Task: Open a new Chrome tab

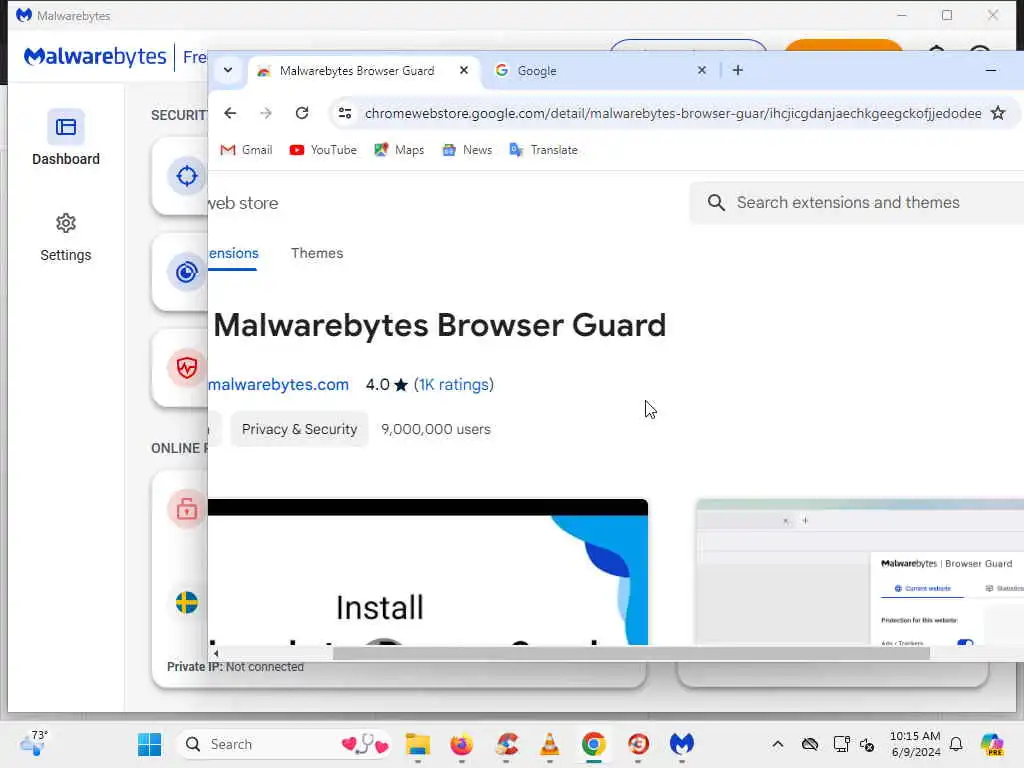Action: click(x=737, y=70)
